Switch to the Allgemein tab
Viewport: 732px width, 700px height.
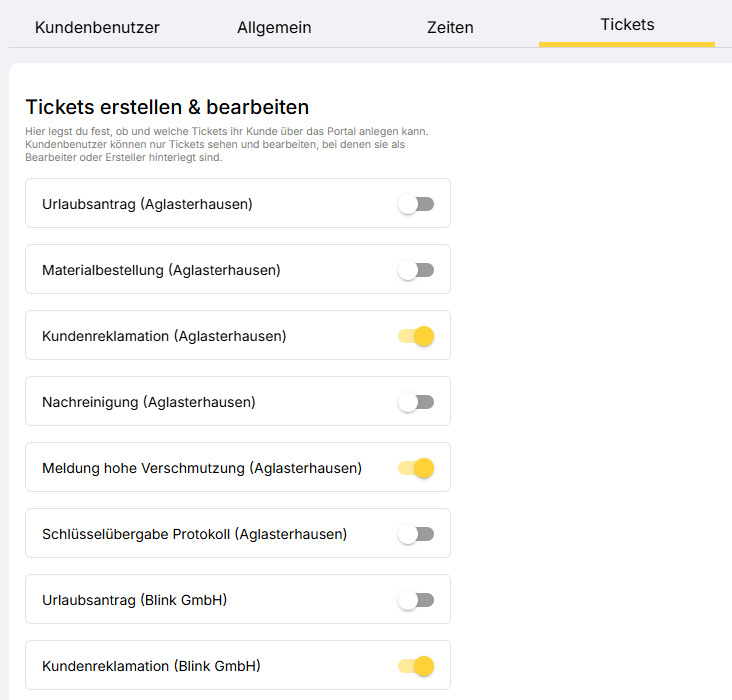click(274, 27)
